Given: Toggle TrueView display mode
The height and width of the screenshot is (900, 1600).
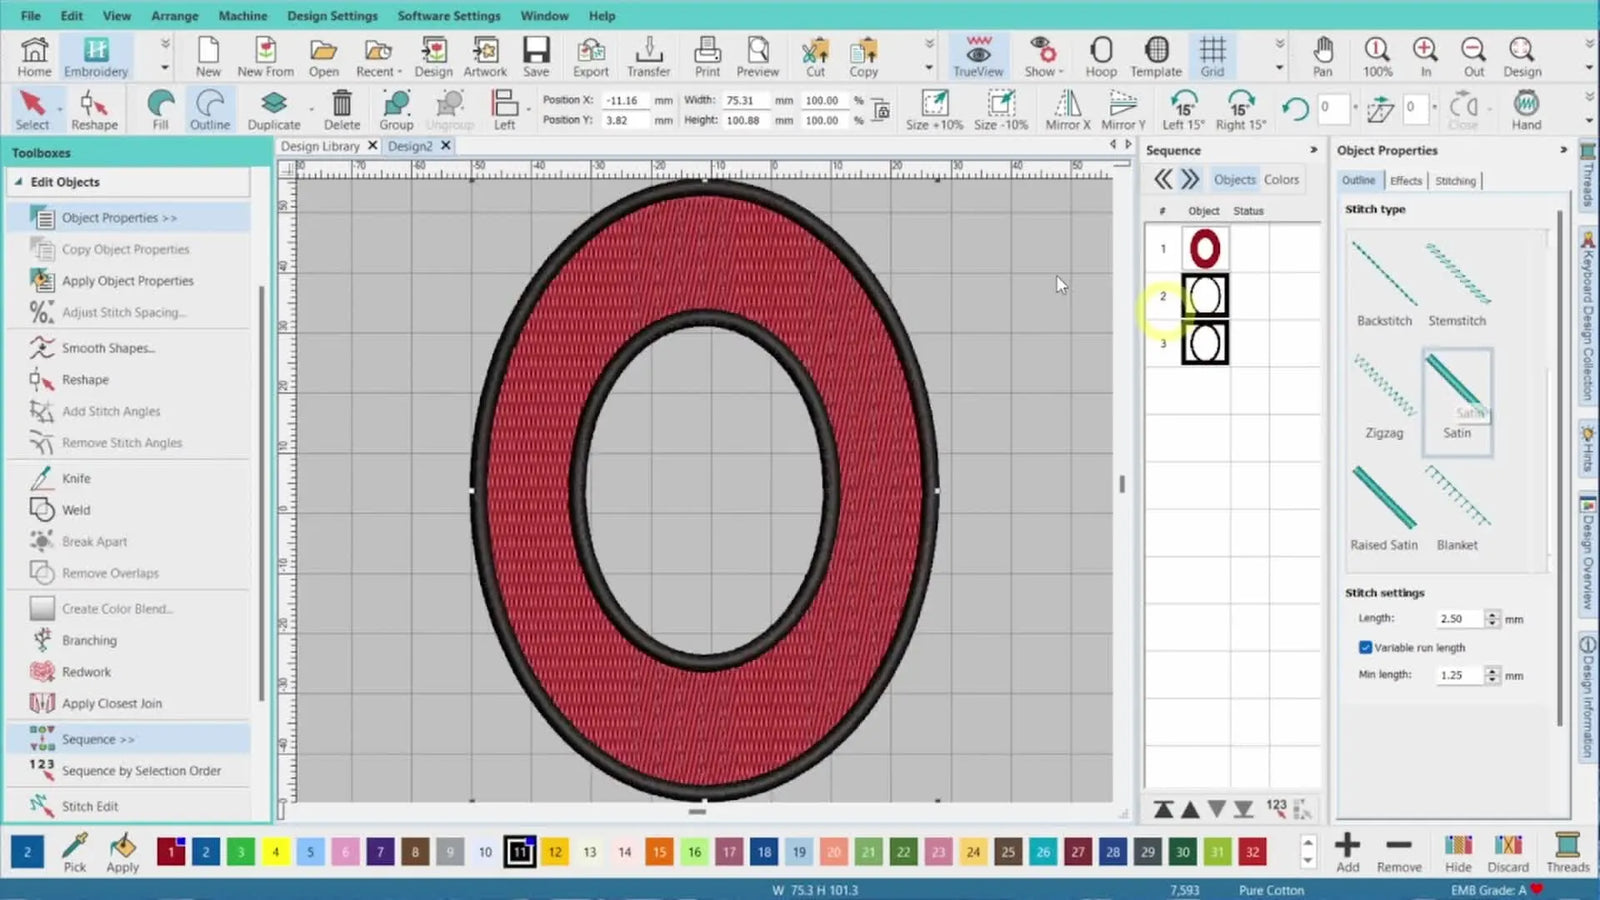Looking at the screenshot, I should tap(977, 56).
